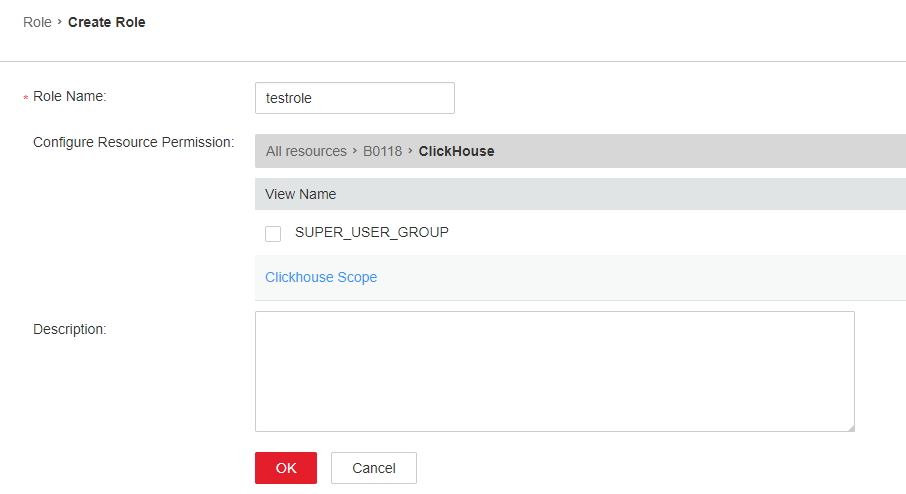The image size is (906, 494).
Task: Navigate to the B0118 resource level
Action: coord(382,151)
